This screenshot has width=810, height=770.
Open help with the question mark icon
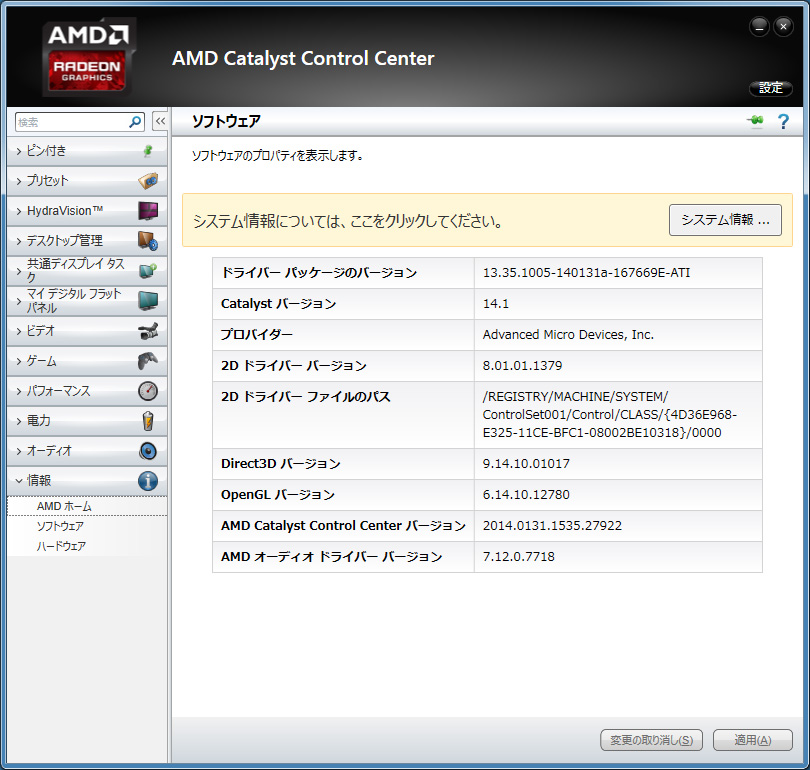[x=783, y=122]
